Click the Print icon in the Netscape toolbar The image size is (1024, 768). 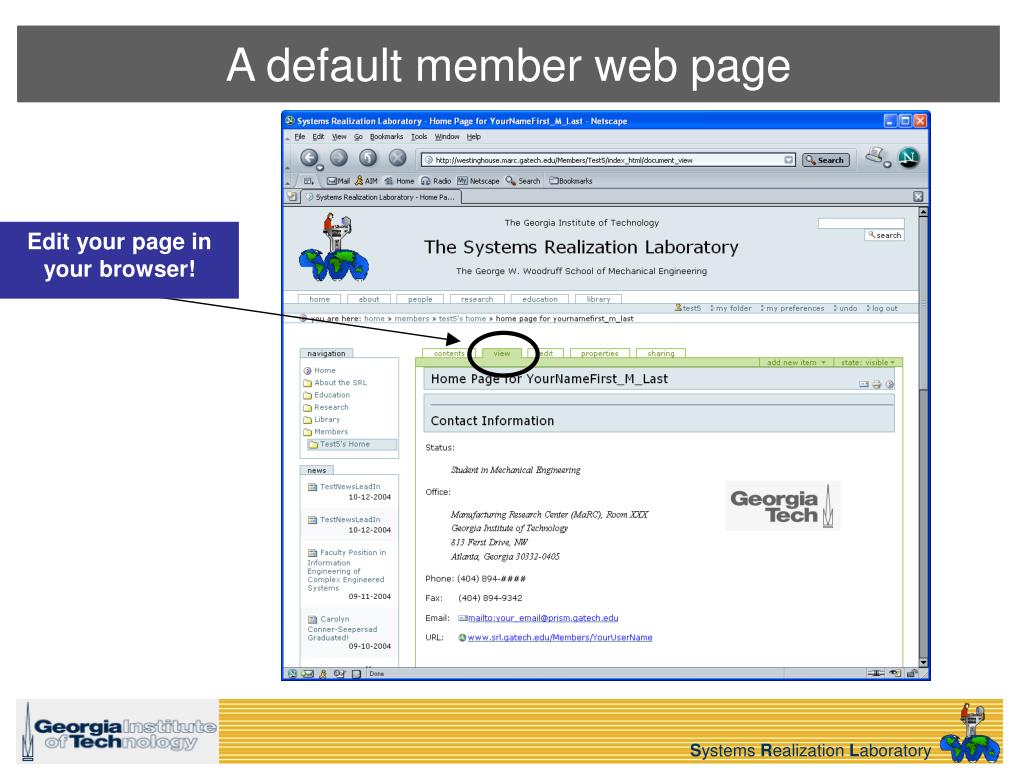(876, 156)
